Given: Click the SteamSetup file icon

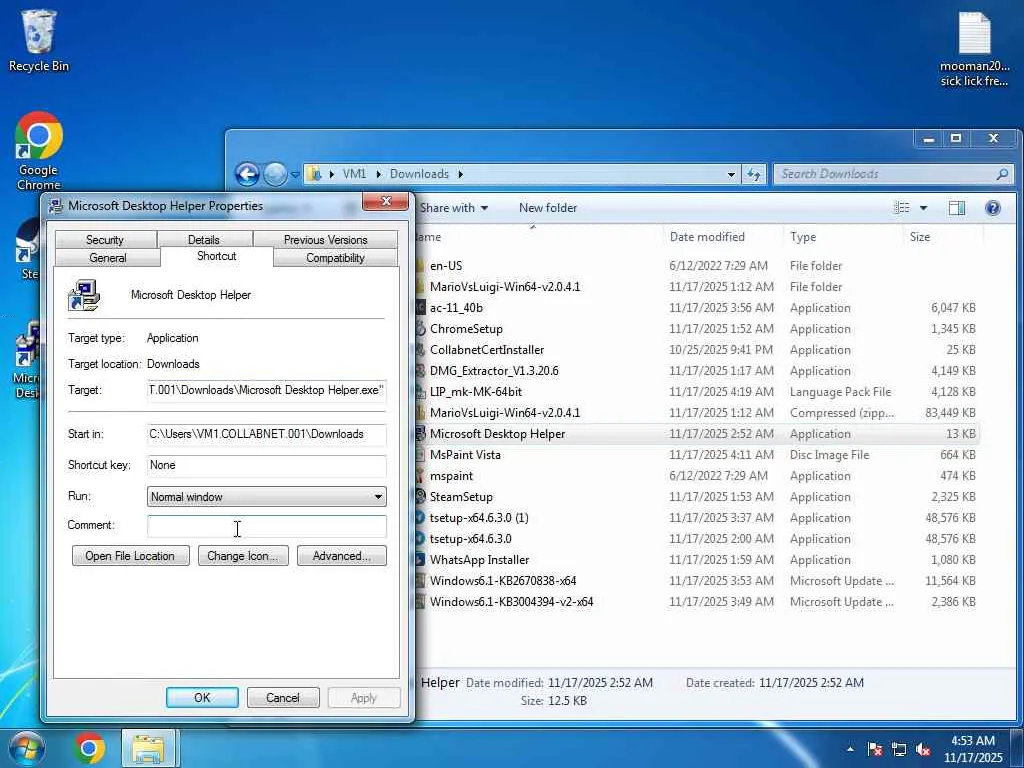Looking at the screenshot, I should click(421, 496).
